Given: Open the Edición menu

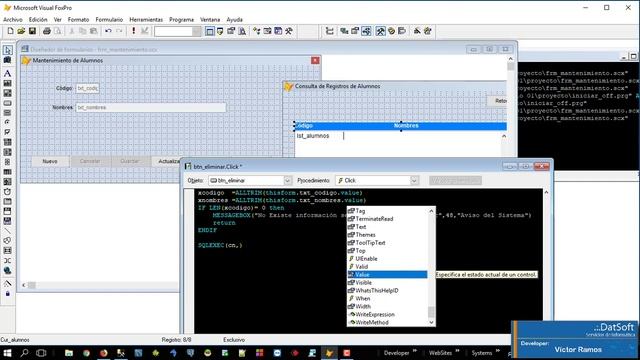Looking at the screenshot, I should 38,20.
